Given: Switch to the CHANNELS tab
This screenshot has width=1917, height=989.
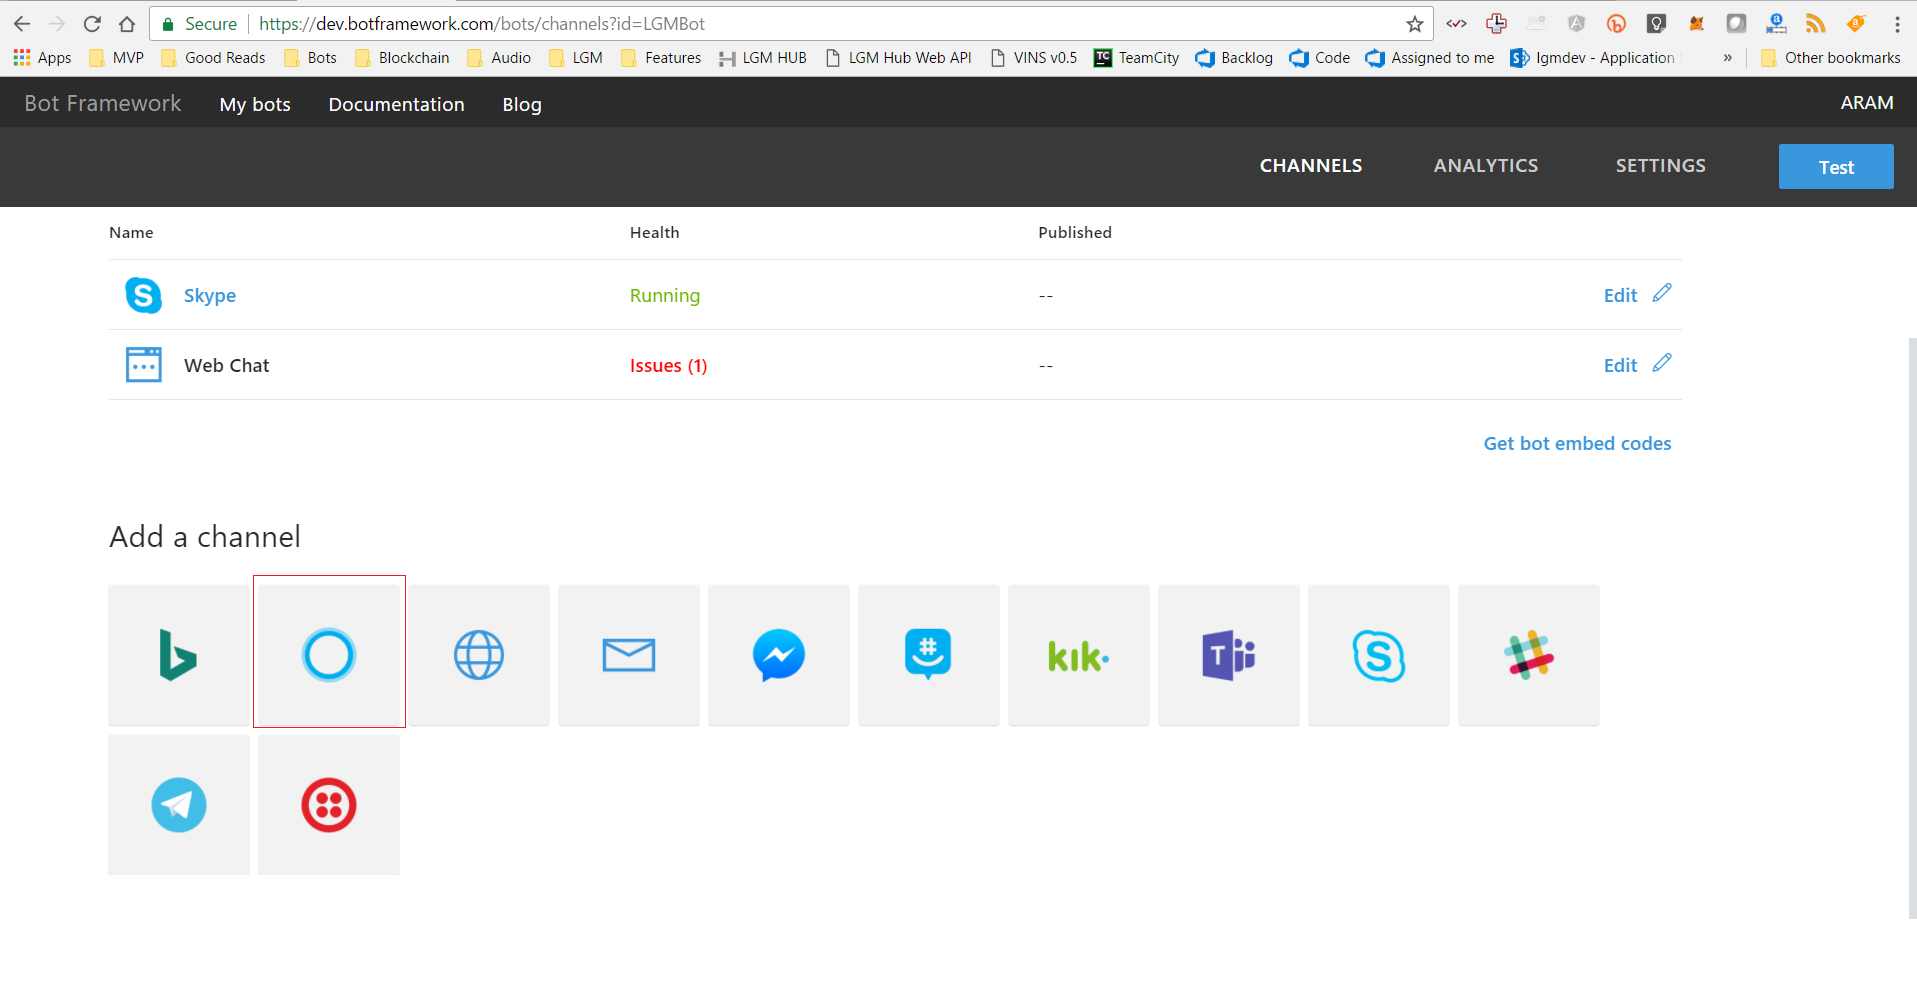Looking at the screenshot, I should coord(1311,166).
